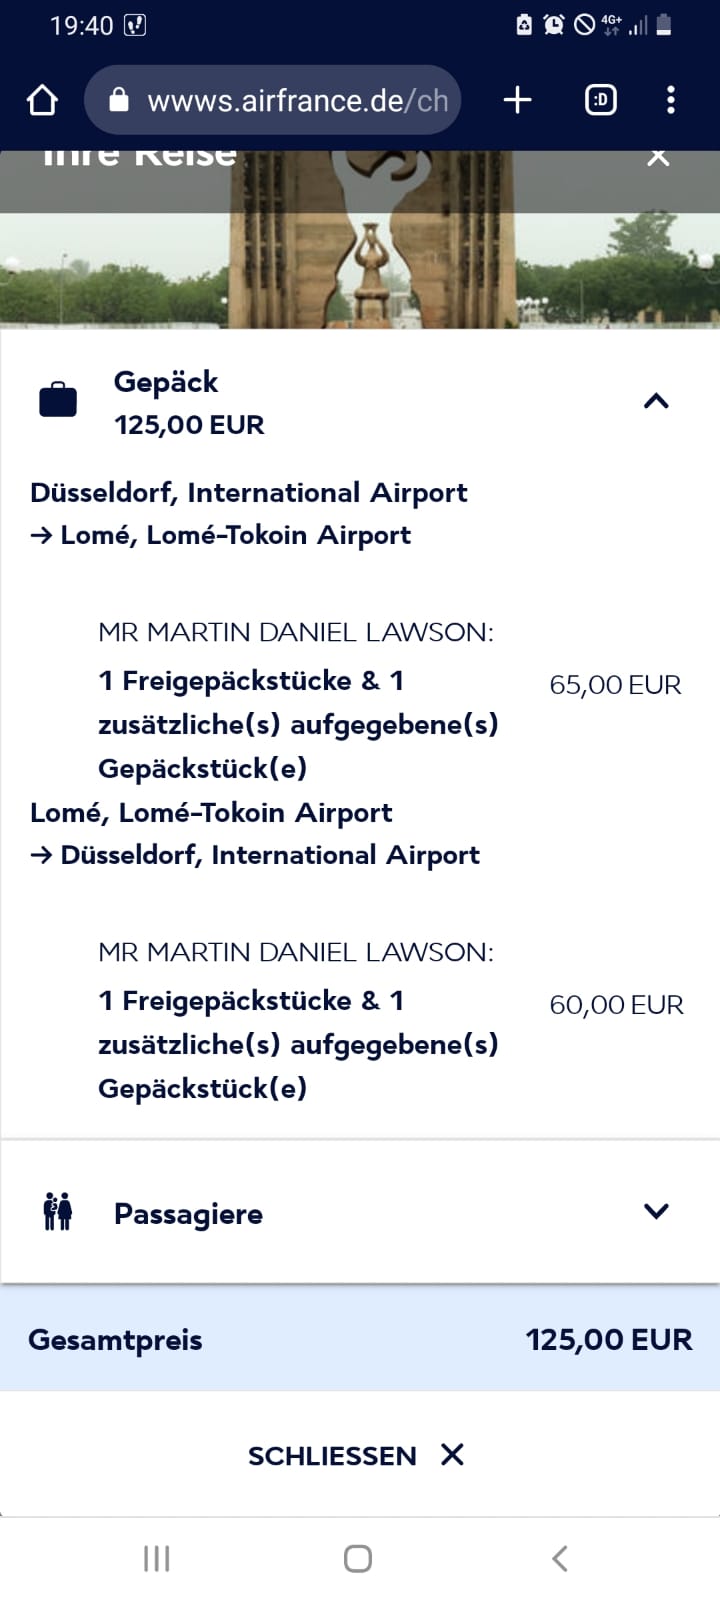Tap the padlock site security icon

(119, 100)
